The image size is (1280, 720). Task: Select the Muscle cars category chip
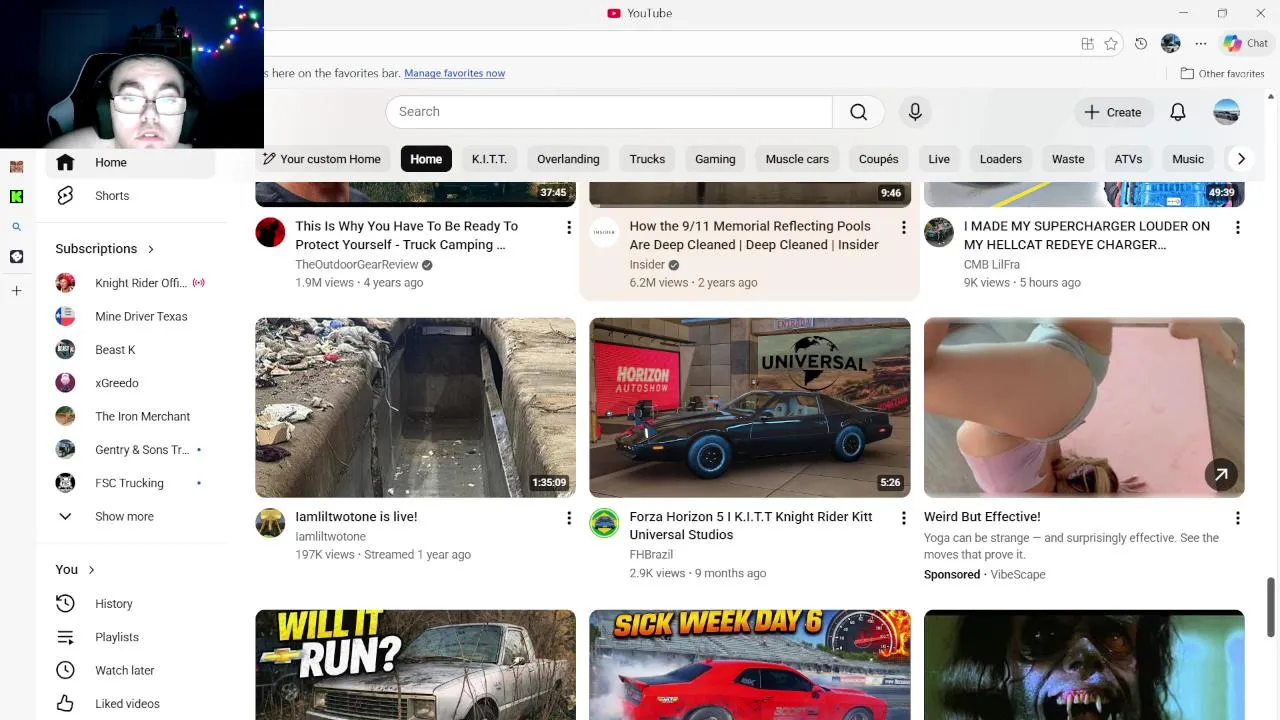(x=797, y=159)
